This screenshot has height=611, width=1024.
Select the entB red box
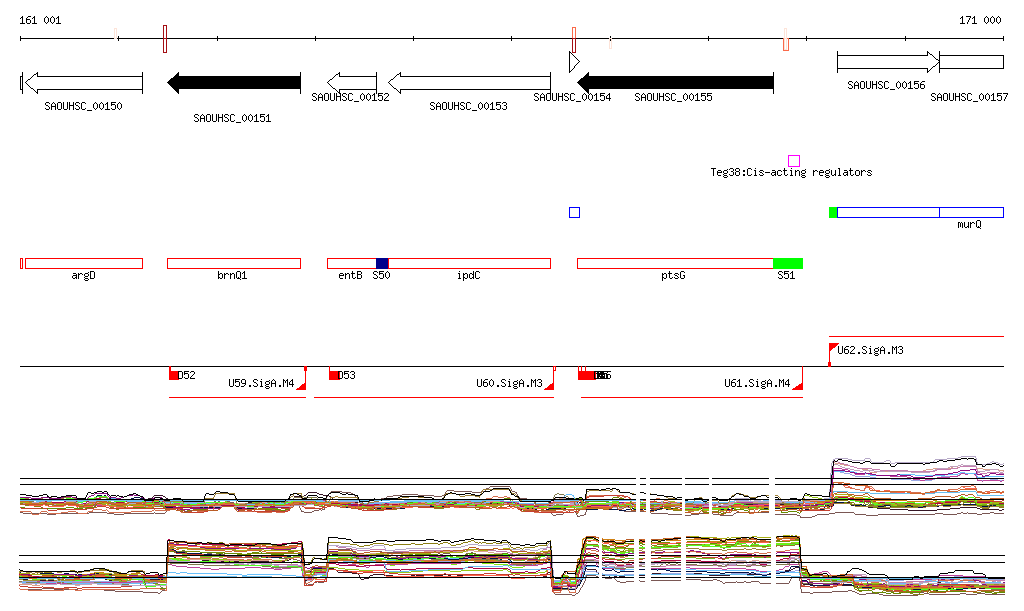[351, 264]
